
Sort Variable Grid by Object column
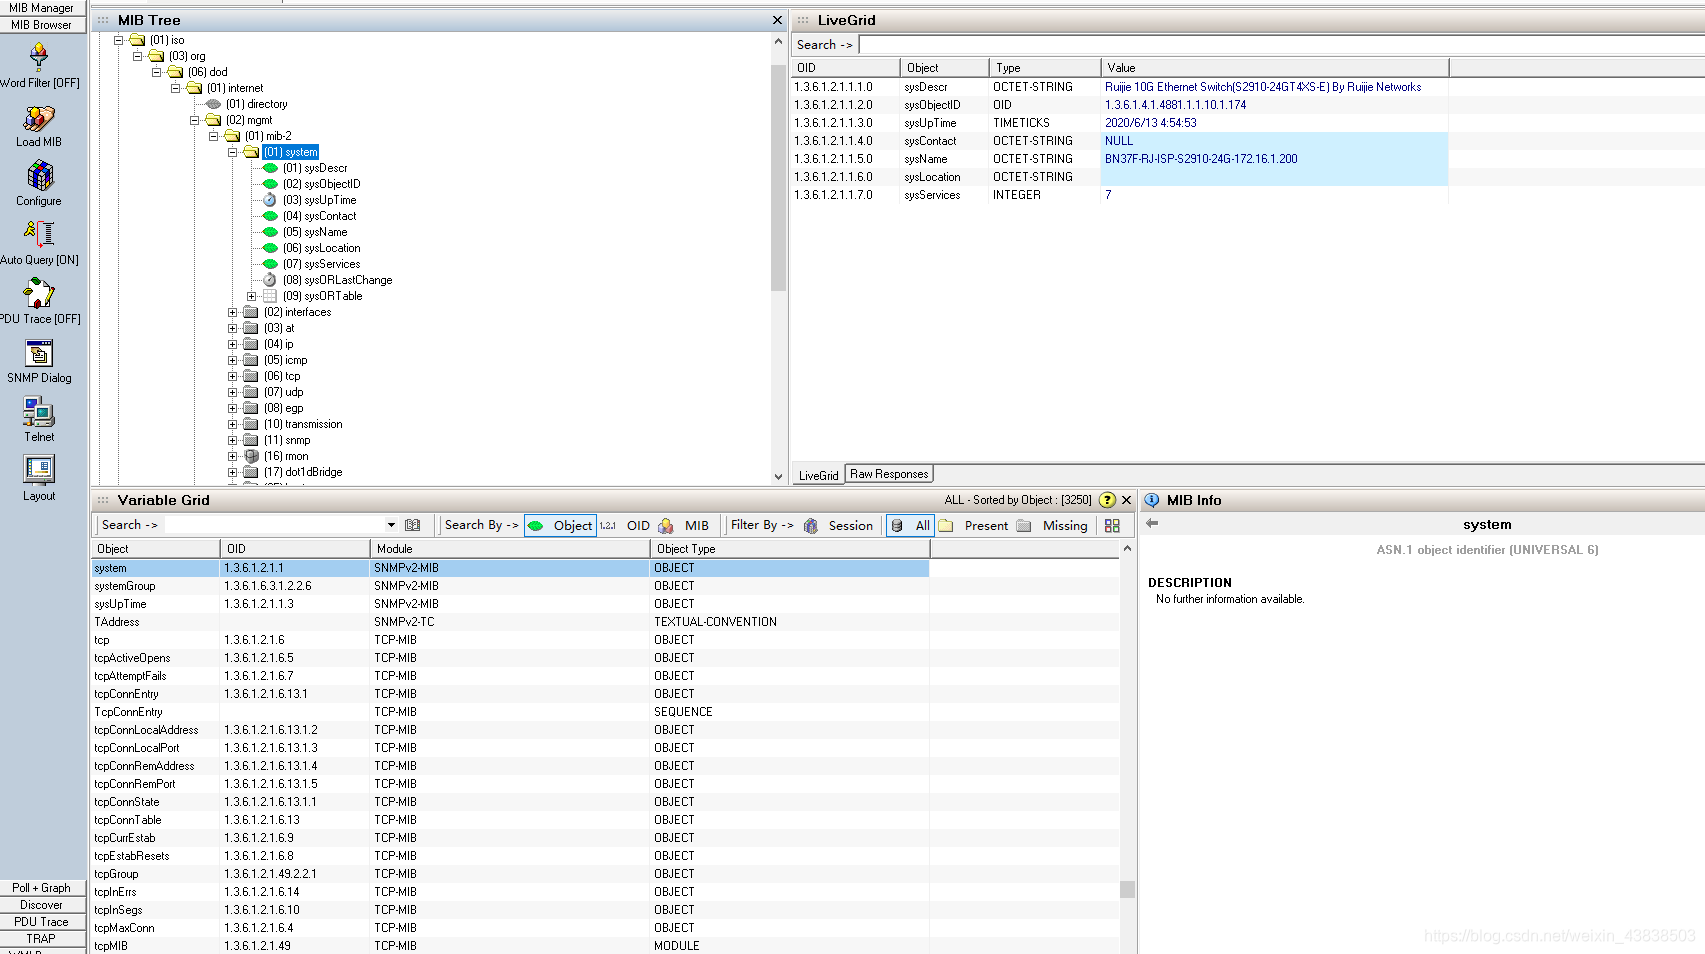[156, 549]
